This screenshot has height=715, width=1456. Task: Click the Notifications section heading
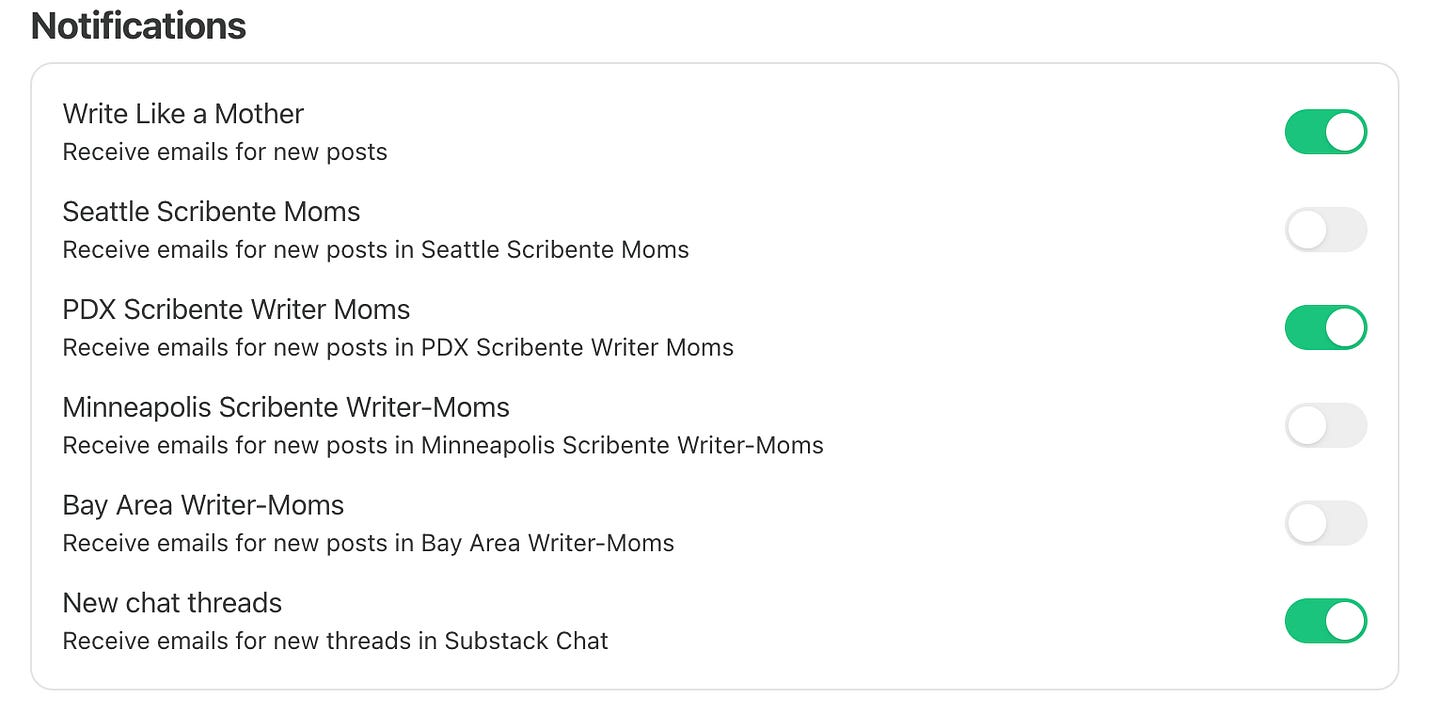[139, 26]
